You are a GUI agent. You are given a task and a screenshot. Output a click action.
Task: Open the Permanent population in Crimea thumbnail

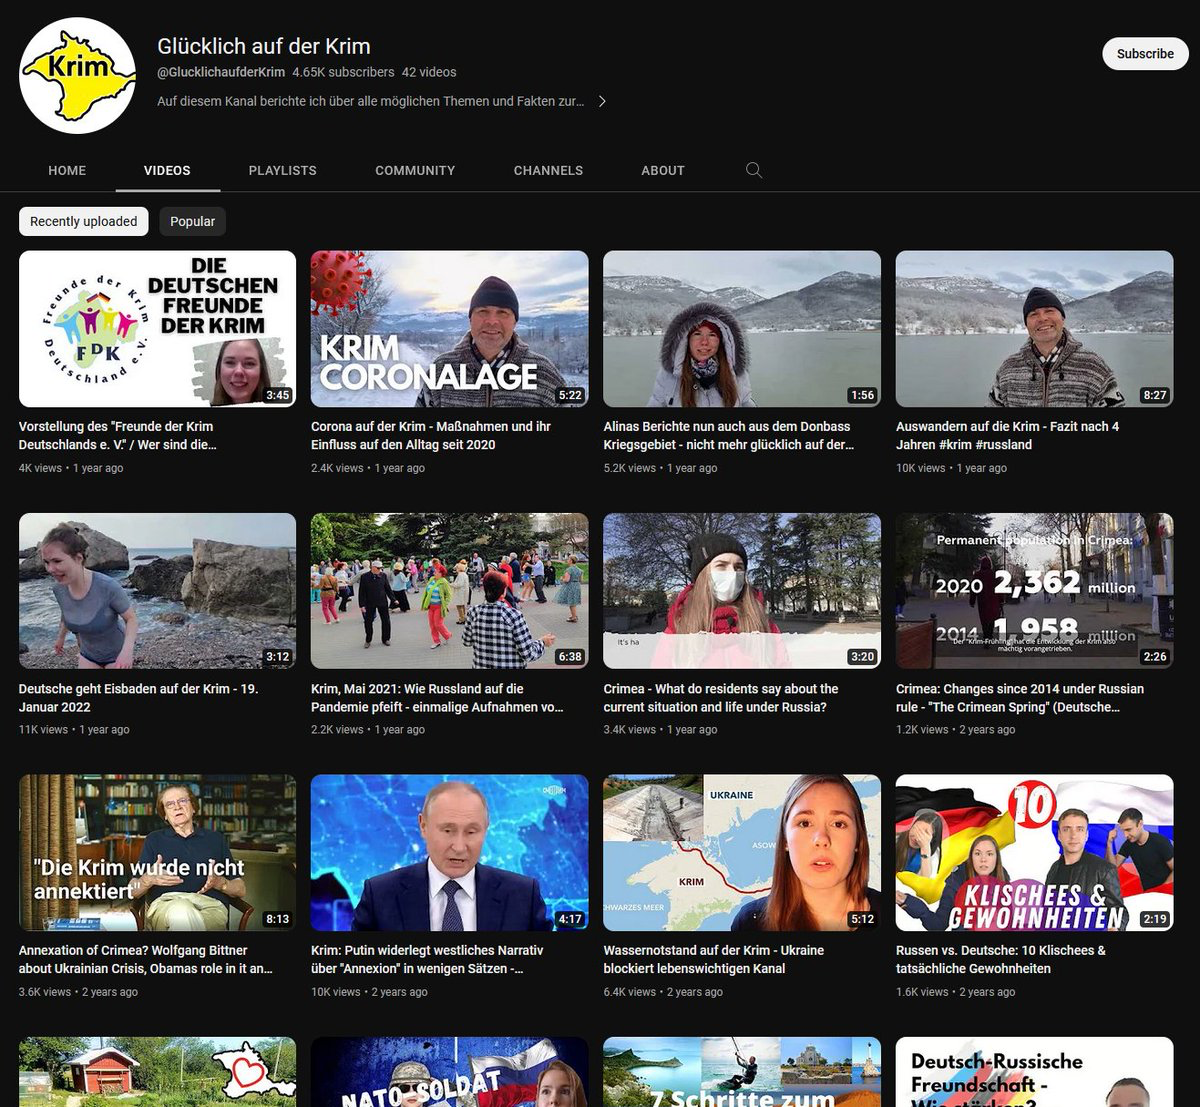(1035, 590)
